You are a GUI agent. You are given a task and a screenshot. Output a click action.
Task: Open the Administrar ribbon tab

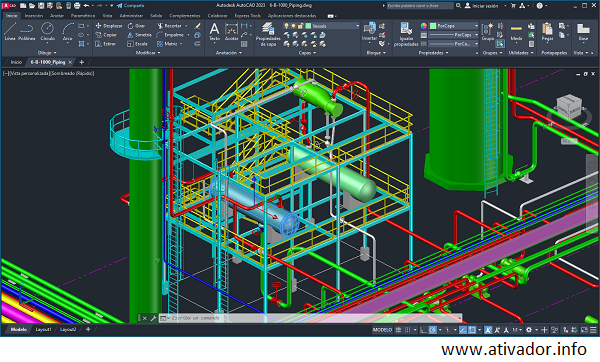coord(131,16)
